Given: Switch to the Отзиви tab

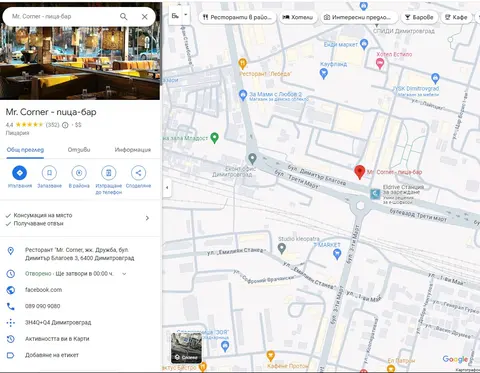Looking at the screenshot, I should coord(79,150).
